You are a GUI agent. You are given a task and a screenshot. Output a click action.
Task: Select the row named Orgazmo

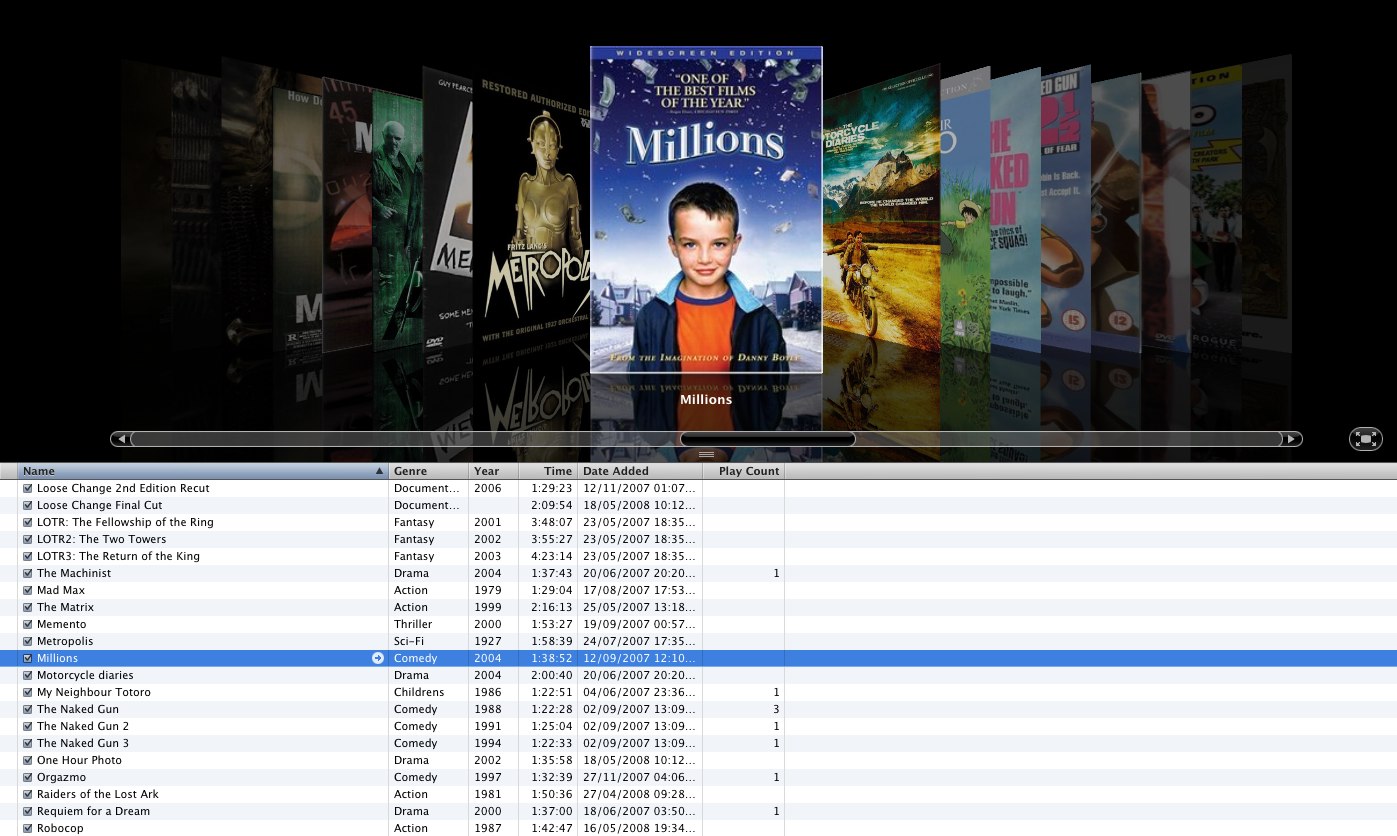[x=698, y=777]
